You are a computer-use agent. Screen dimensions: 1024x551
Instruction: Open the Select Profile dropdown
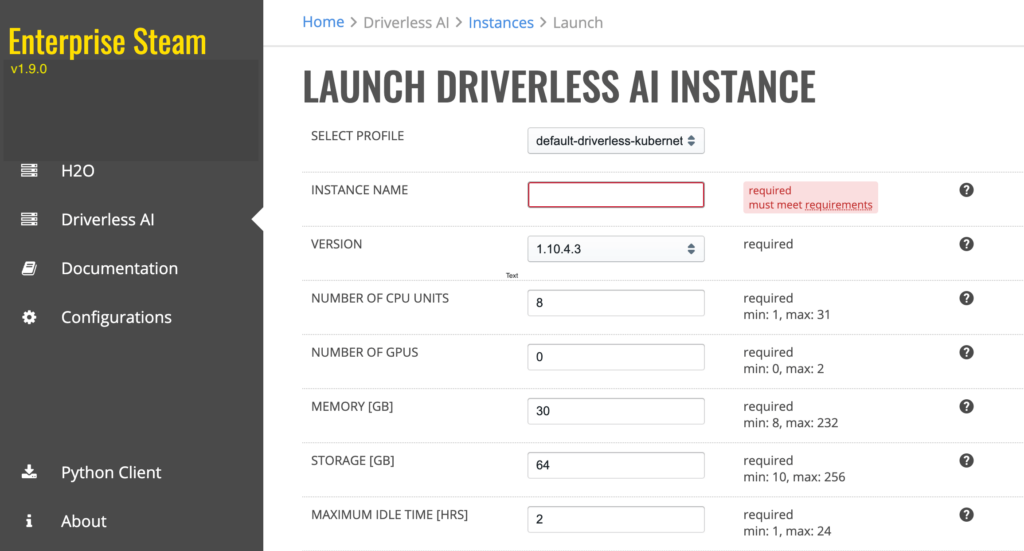pos(616,140)
